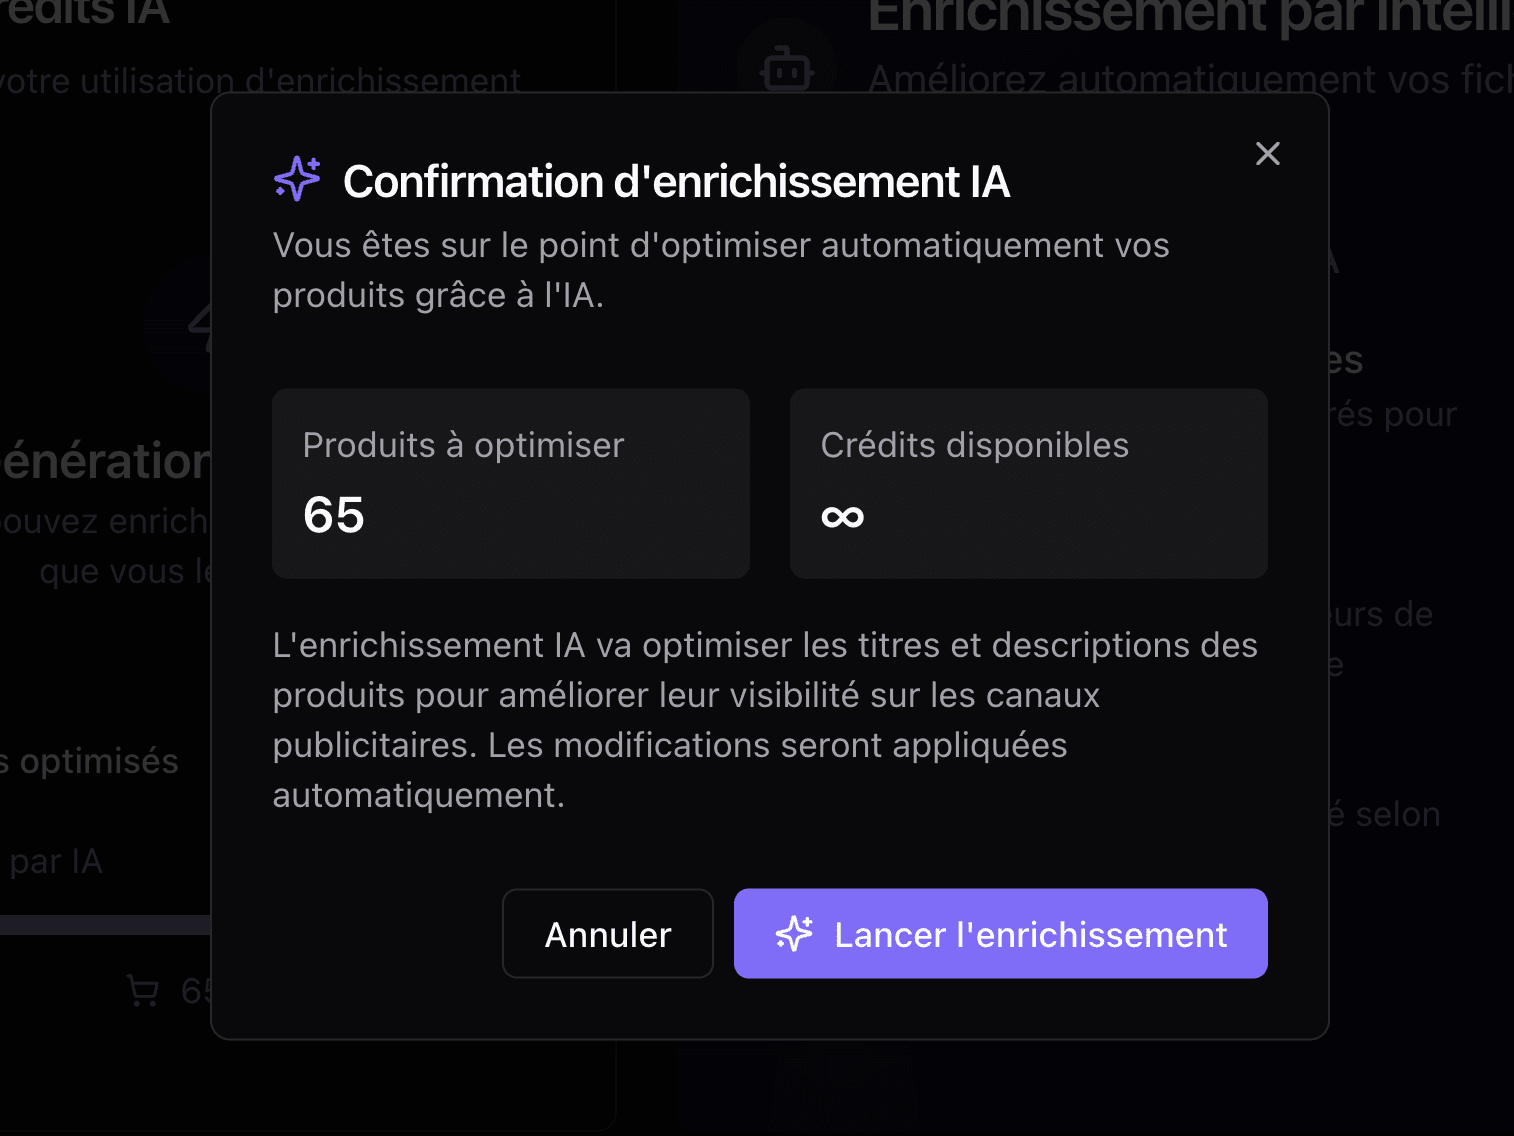Viewport: 1514px width, 1136px height.
Task: Click the robot icon behind the dialog
Action: 787,68
